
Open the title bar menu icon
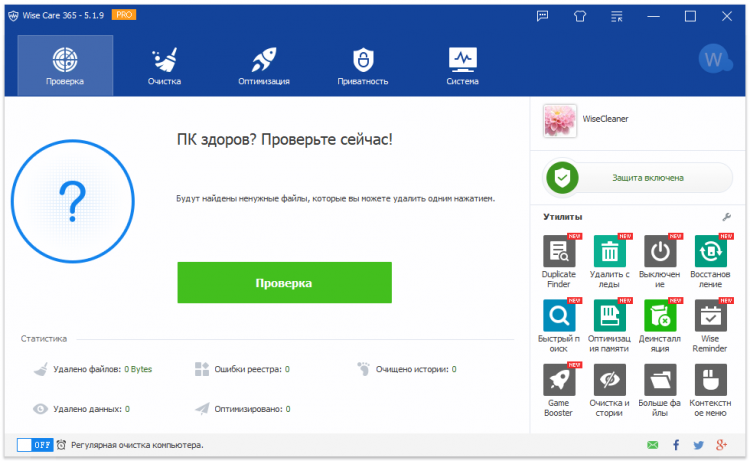click(x=617, y=16)
